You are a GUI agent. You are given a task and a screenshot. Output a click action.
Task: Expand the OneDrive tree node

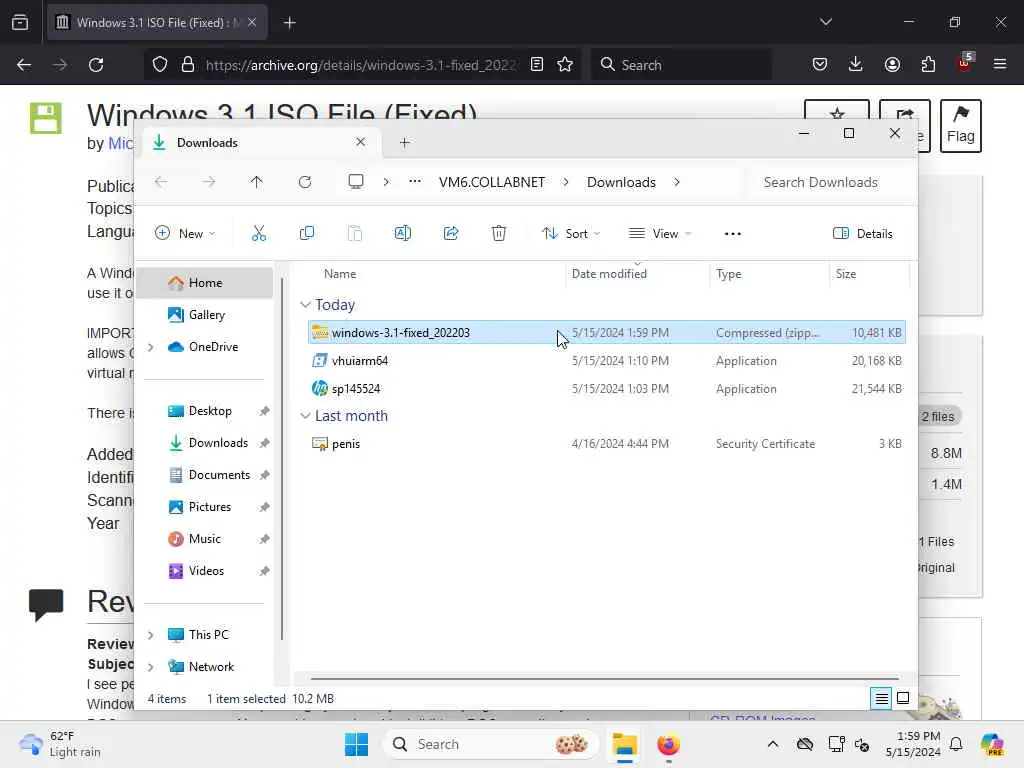tap(151, 347)
